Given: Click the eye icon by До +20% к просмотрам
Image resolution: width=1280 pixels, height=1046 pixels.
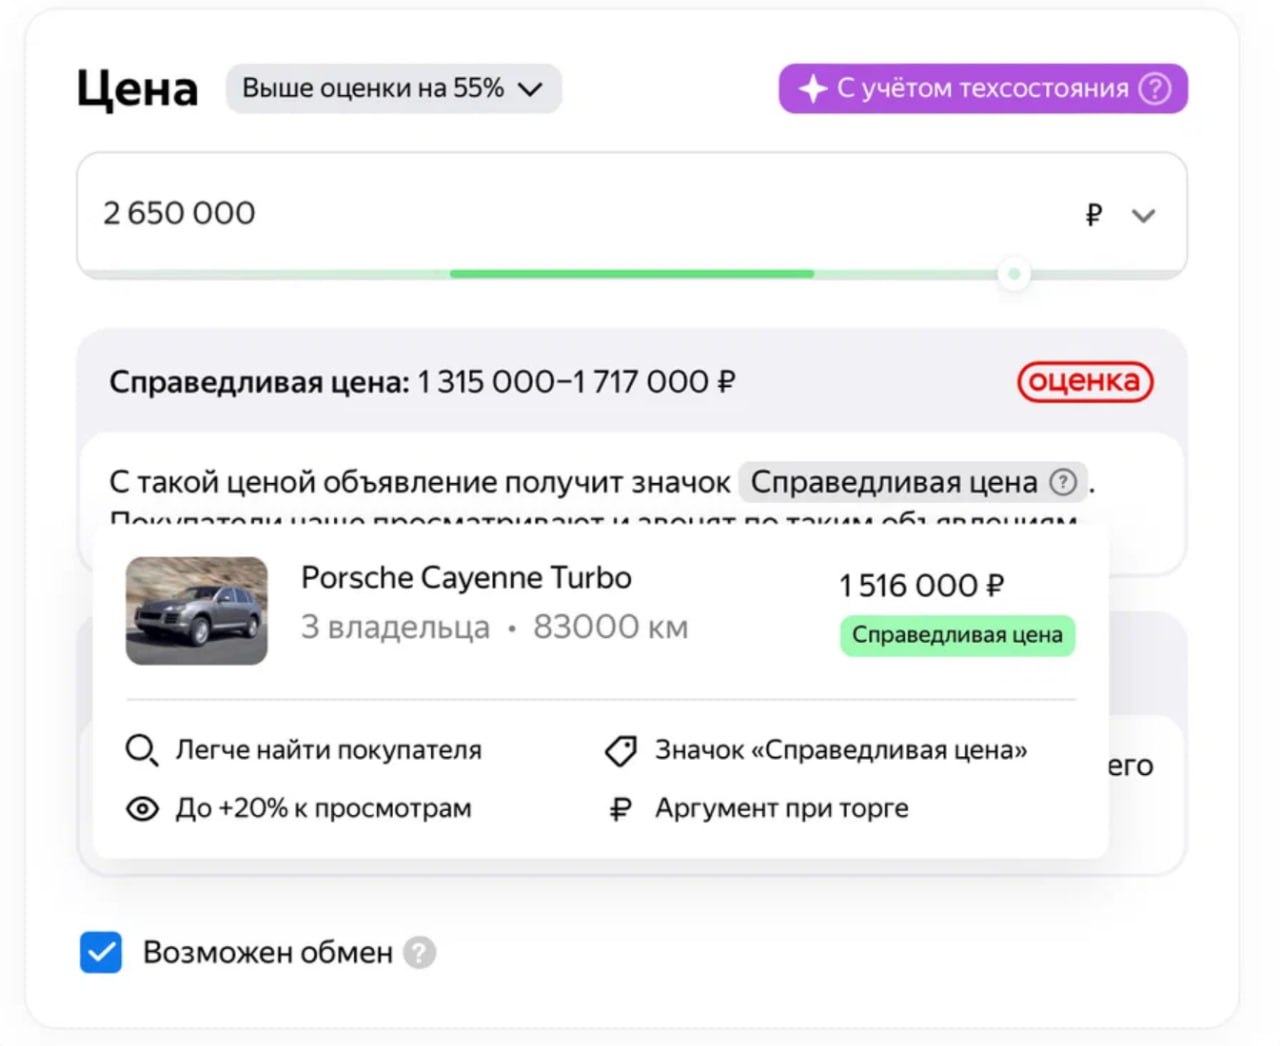Looking at the screenshot, I should [142, 809].
